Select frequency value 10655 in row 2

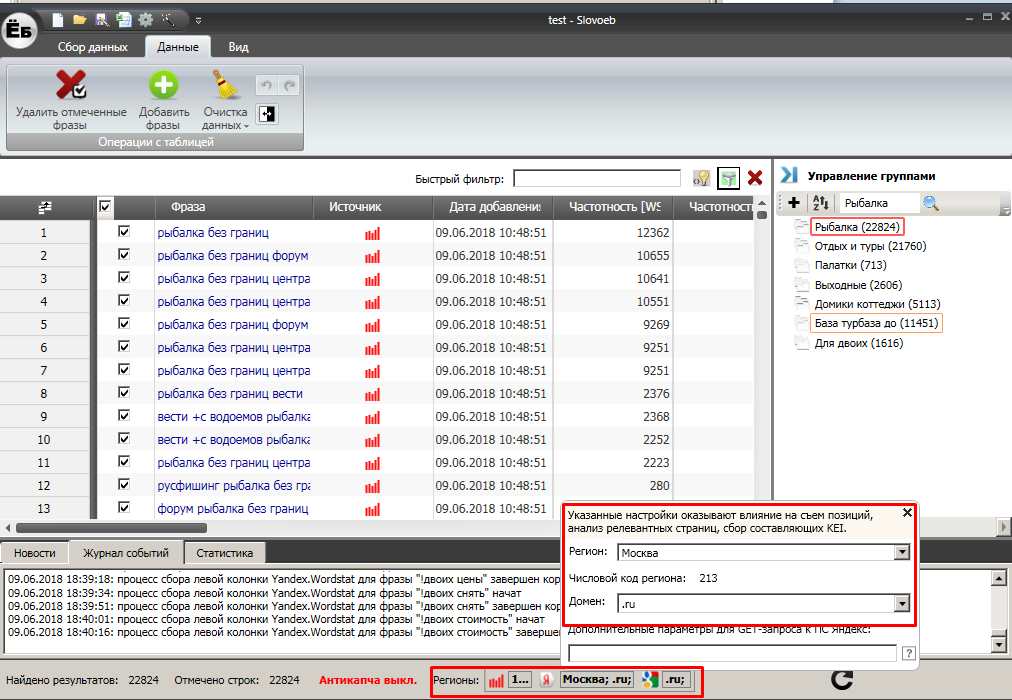coord(653,255)
